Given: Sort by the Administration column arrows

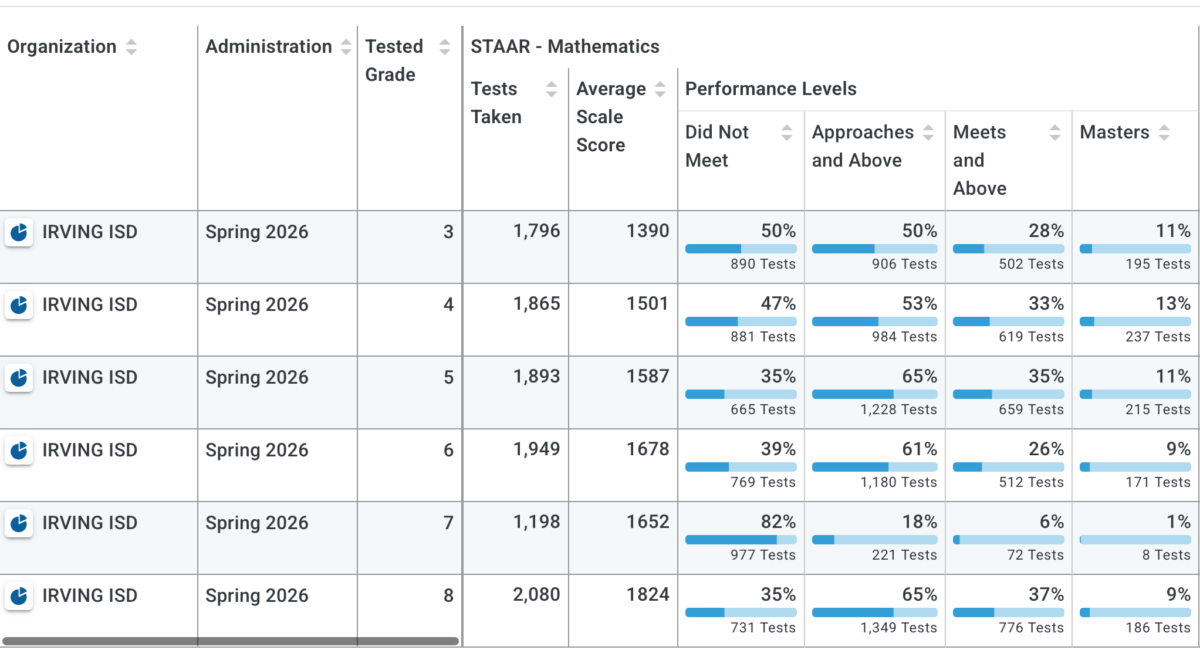Looking at the screenshot, I should pos(346,47).
